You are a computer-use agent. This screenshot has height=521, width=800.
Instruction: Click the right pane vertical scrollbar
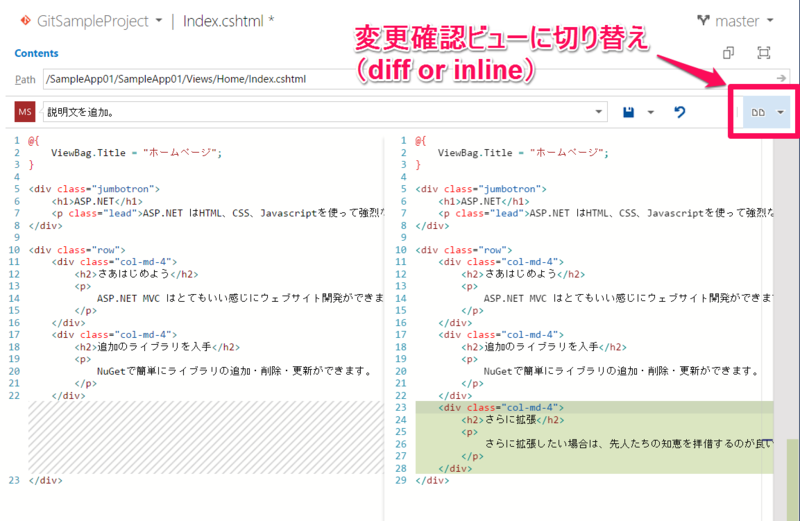tap(786, 327)
